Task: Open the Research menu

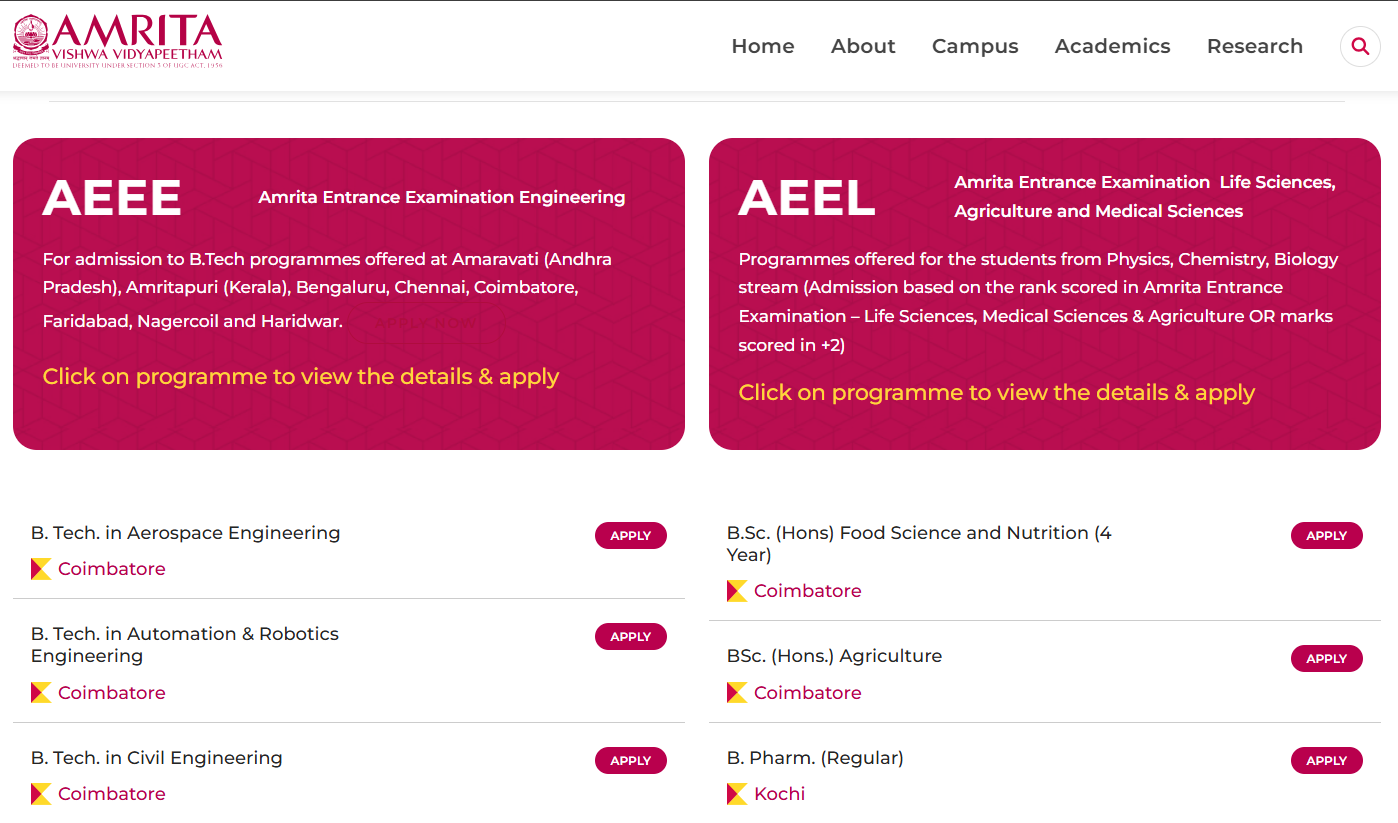Action: pyautogui.click(x=1255, y=46)
